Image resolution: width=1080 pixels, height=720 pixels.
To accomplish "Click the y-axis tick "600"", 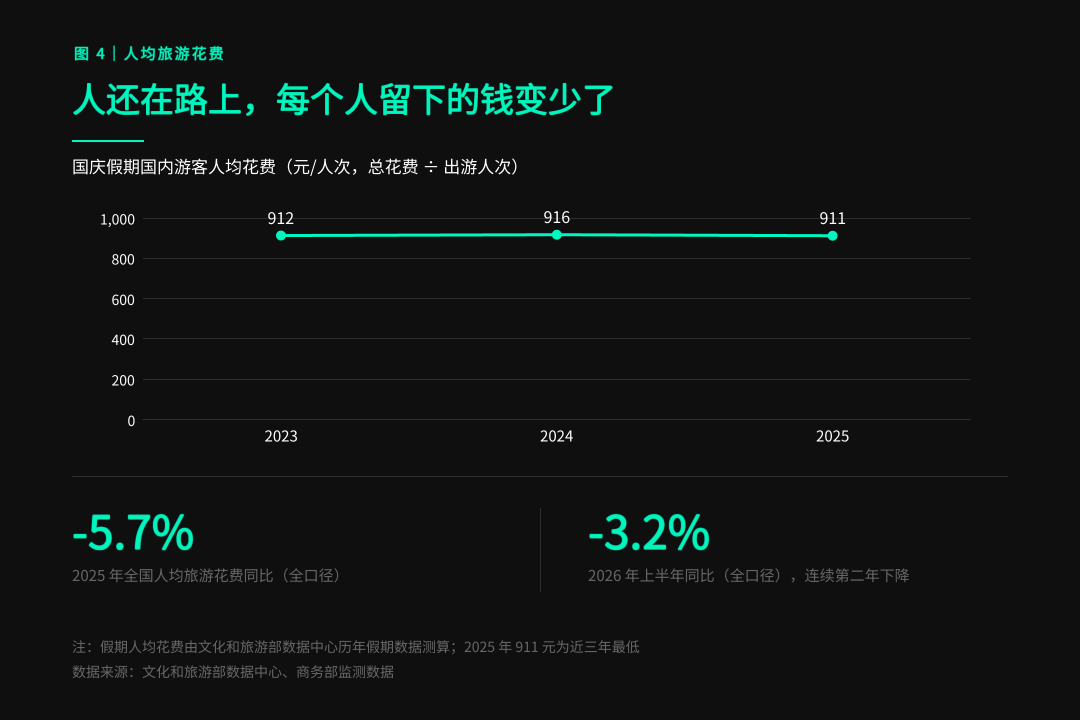I will click(123, 300).
